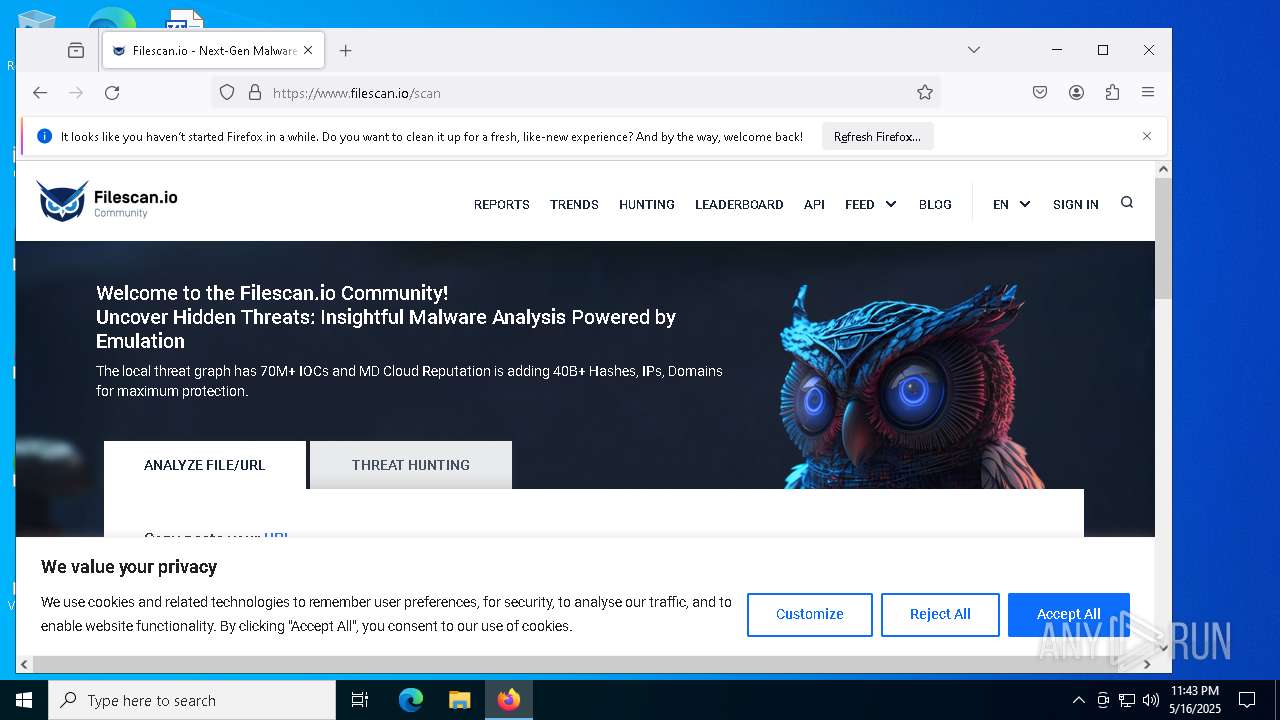This screenshot has width=1280, height=720.
Task: Click the site padlock icon
Action: tap(255, 93)
